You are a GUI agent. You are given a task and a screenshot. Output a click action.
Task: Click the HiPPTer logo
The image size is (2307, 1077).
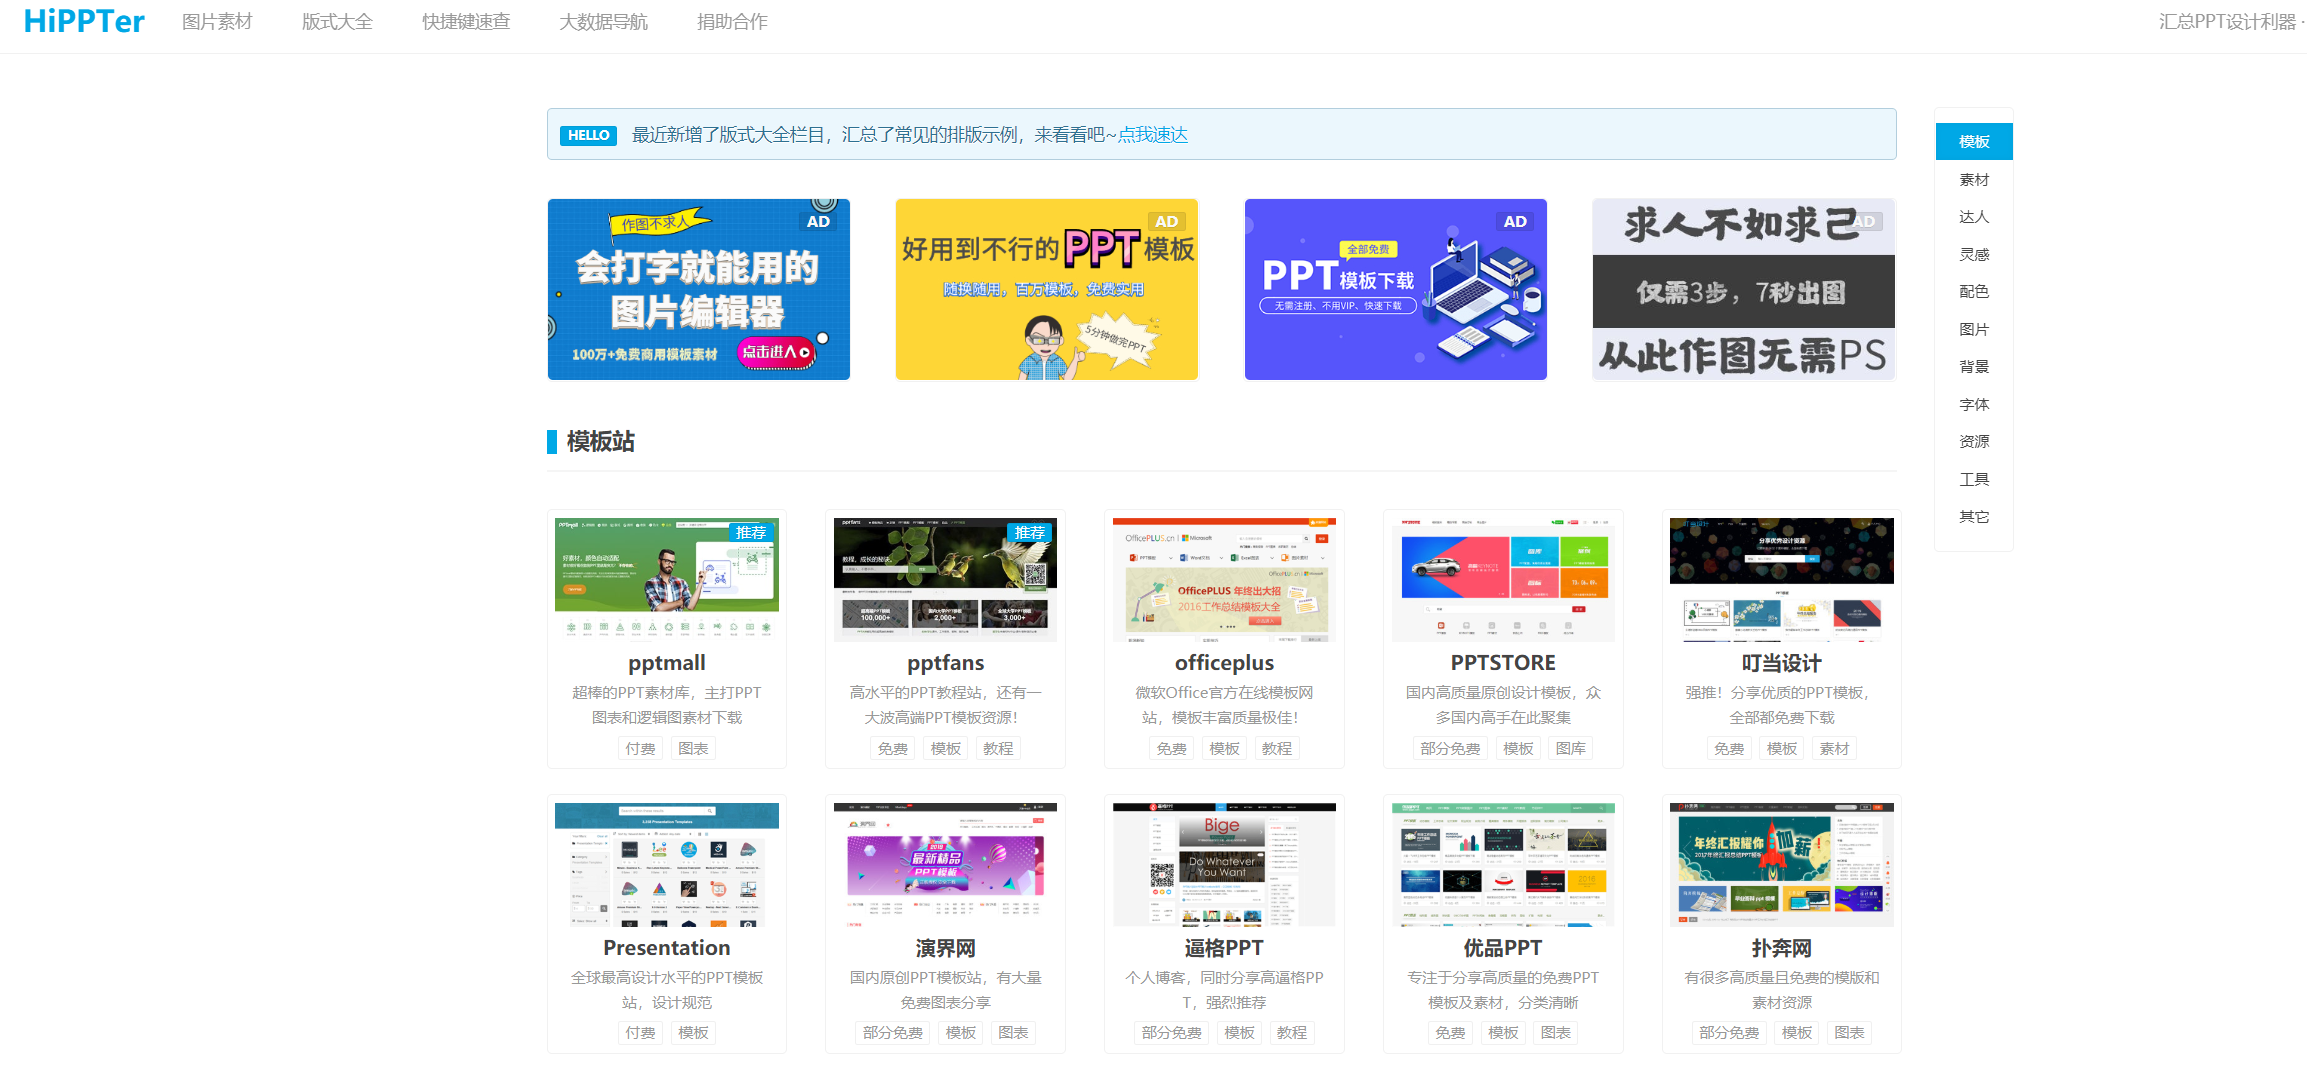[84, 21]
